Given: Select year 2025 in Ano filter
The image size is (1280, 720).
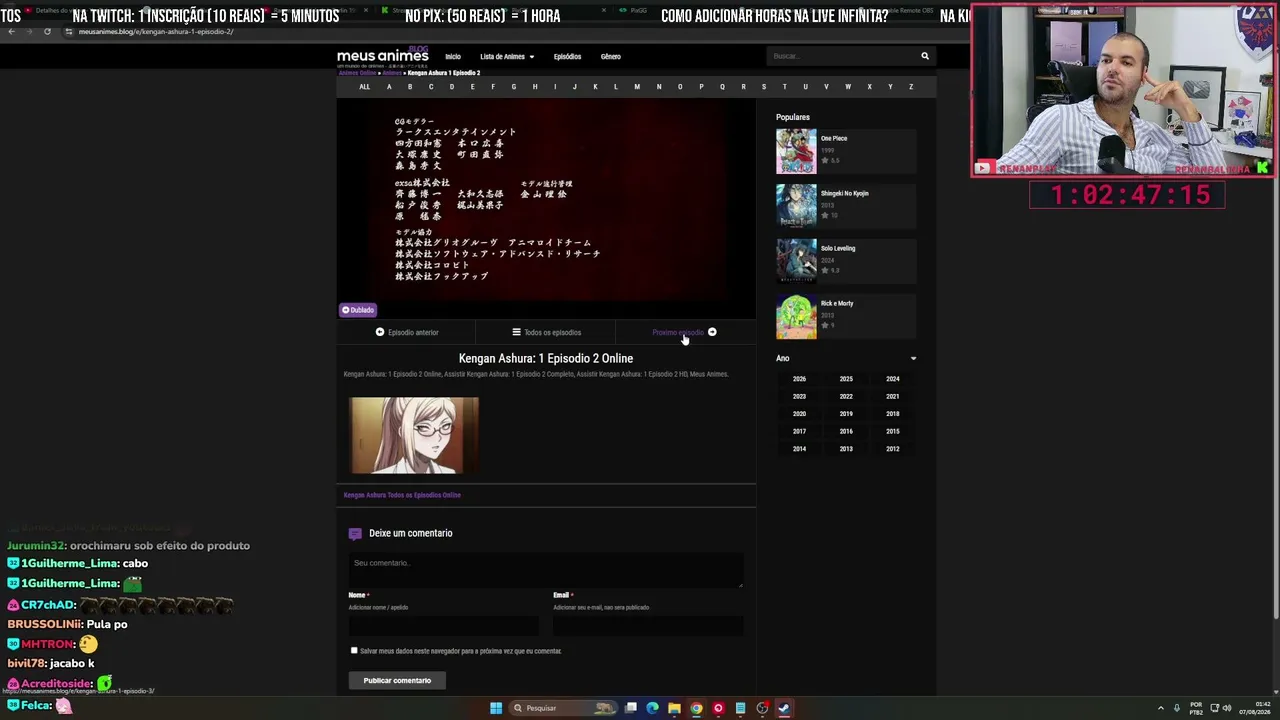Looking at the screenshot, I should [x=846, y=379].
